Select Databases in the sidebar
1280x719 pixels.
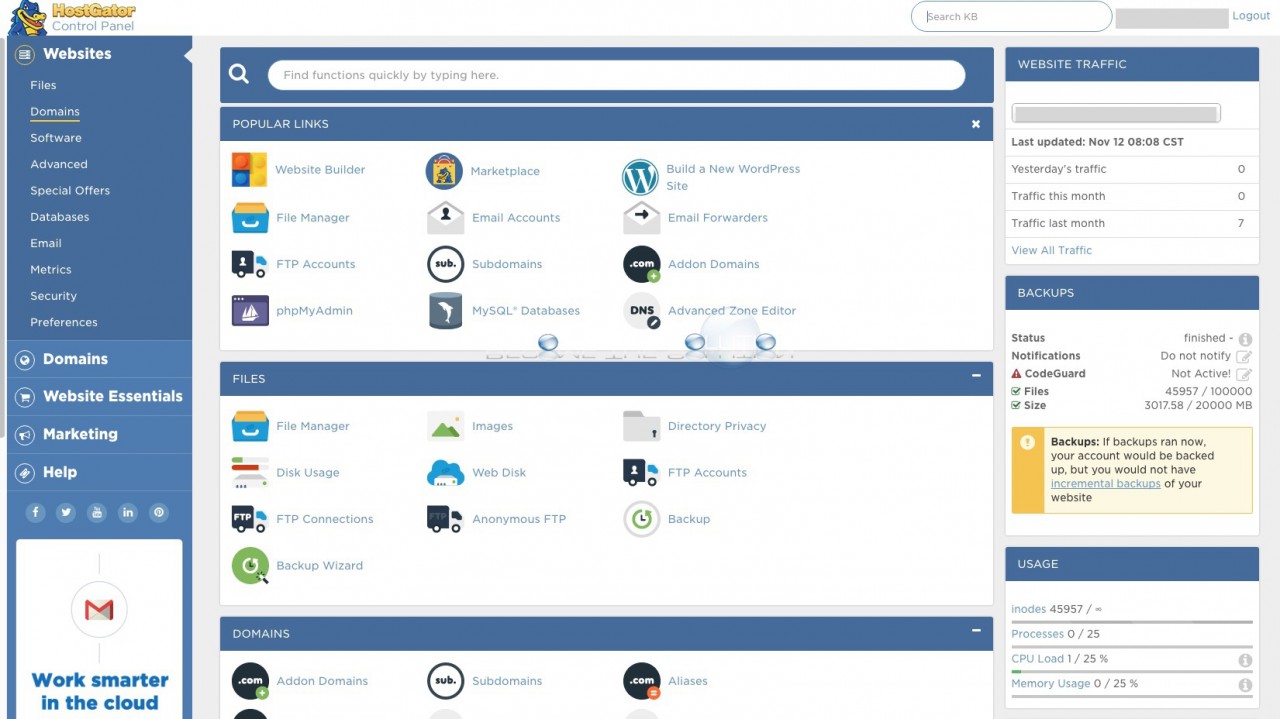tap(60, 217)
